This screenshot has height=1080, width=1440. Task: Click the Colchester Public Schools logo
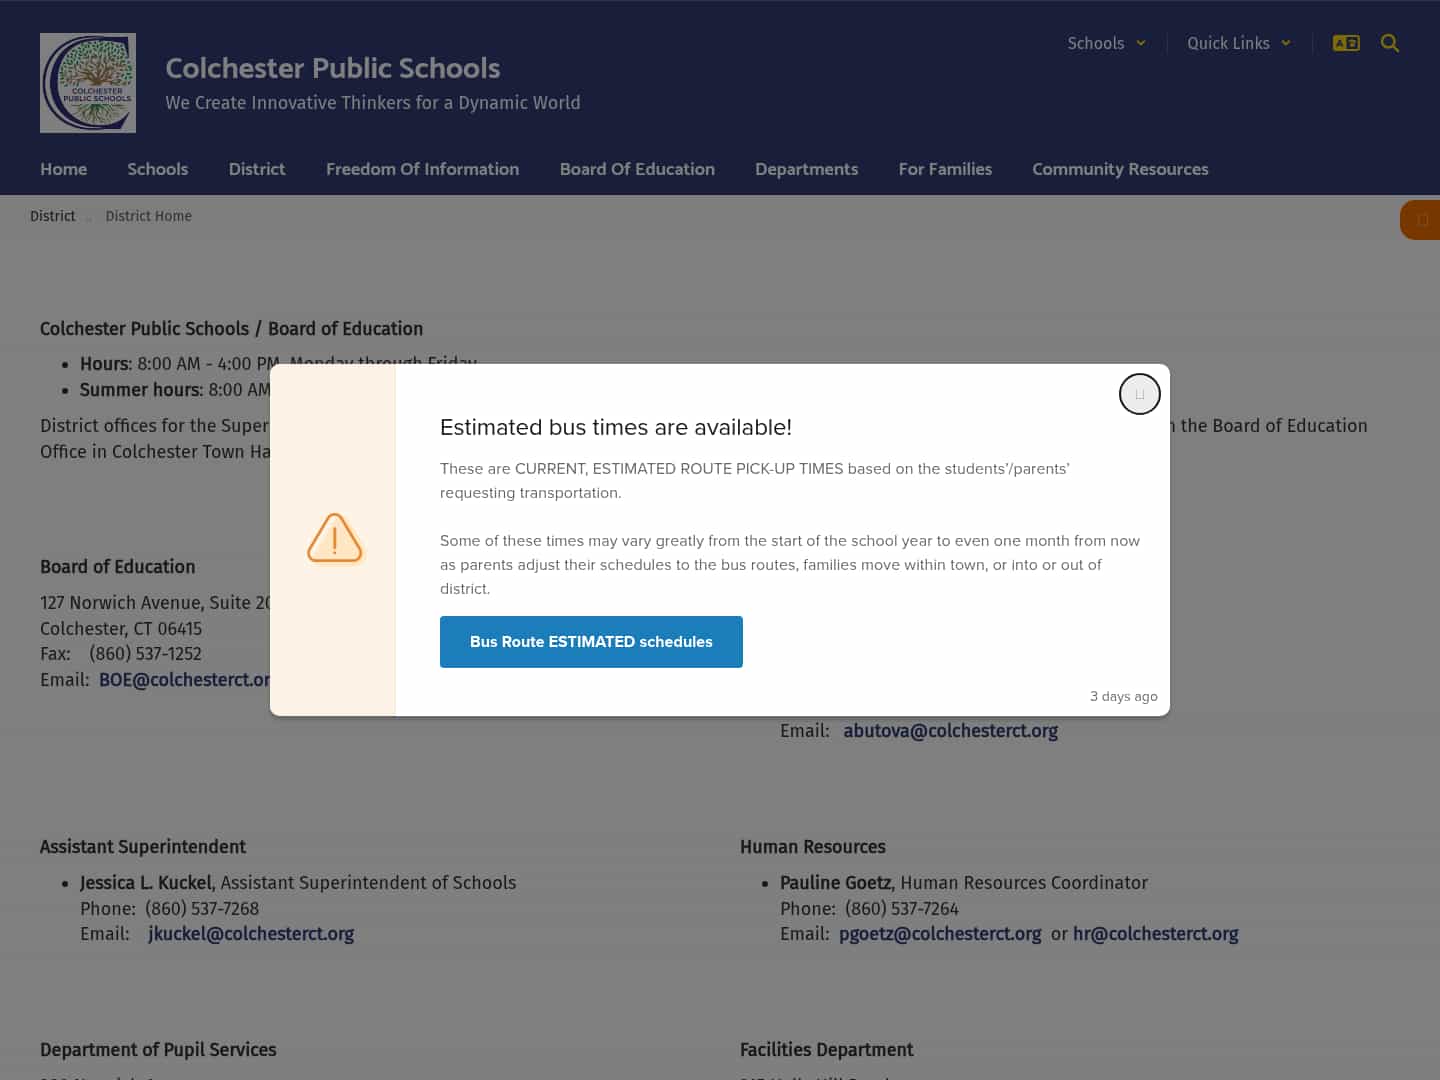pyautogui.click(x=88, y=83)
